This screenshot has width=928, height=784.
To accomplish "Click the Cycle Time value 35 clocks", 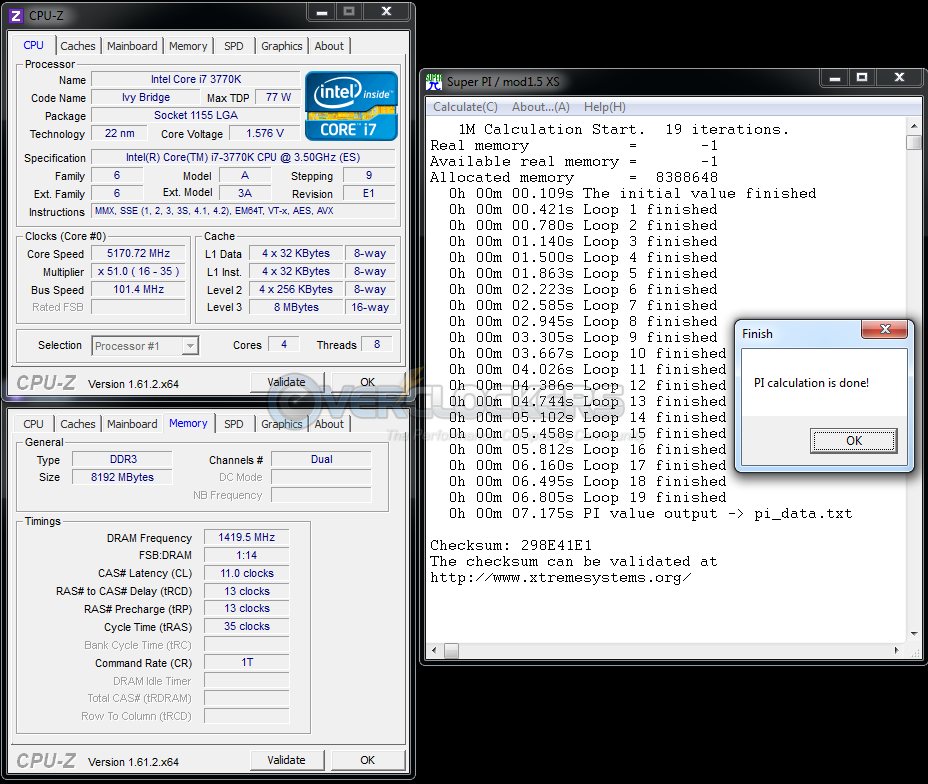I will point(246,627).
